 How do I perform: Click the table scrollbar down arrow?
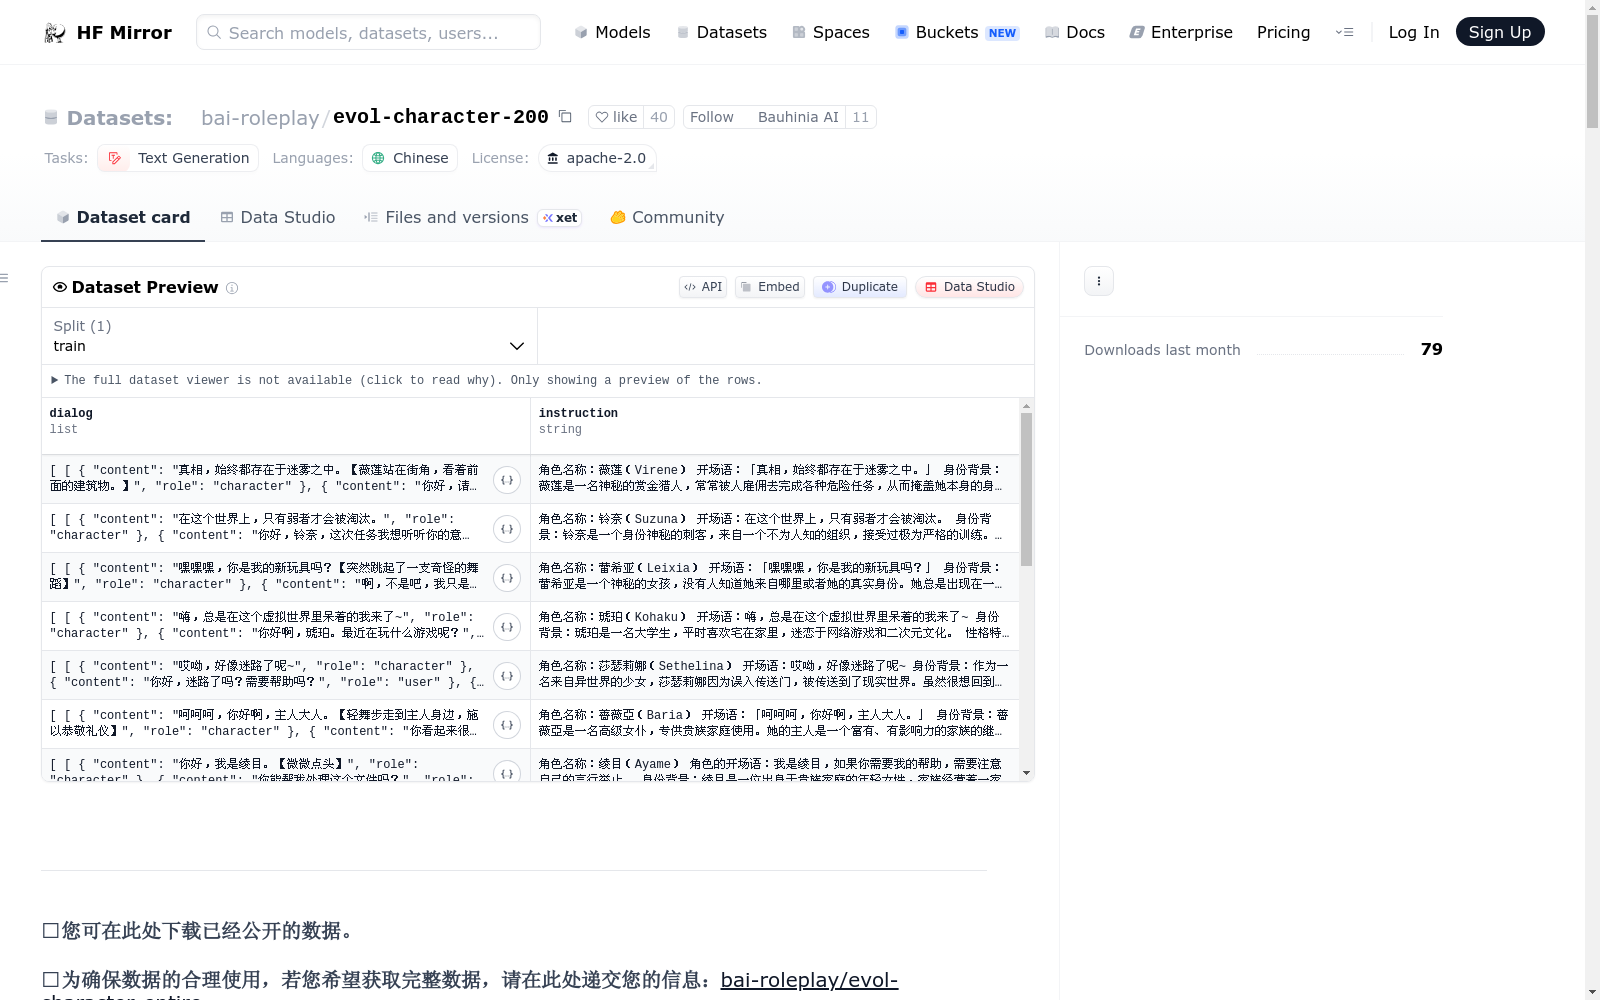tap(1026, 773)
